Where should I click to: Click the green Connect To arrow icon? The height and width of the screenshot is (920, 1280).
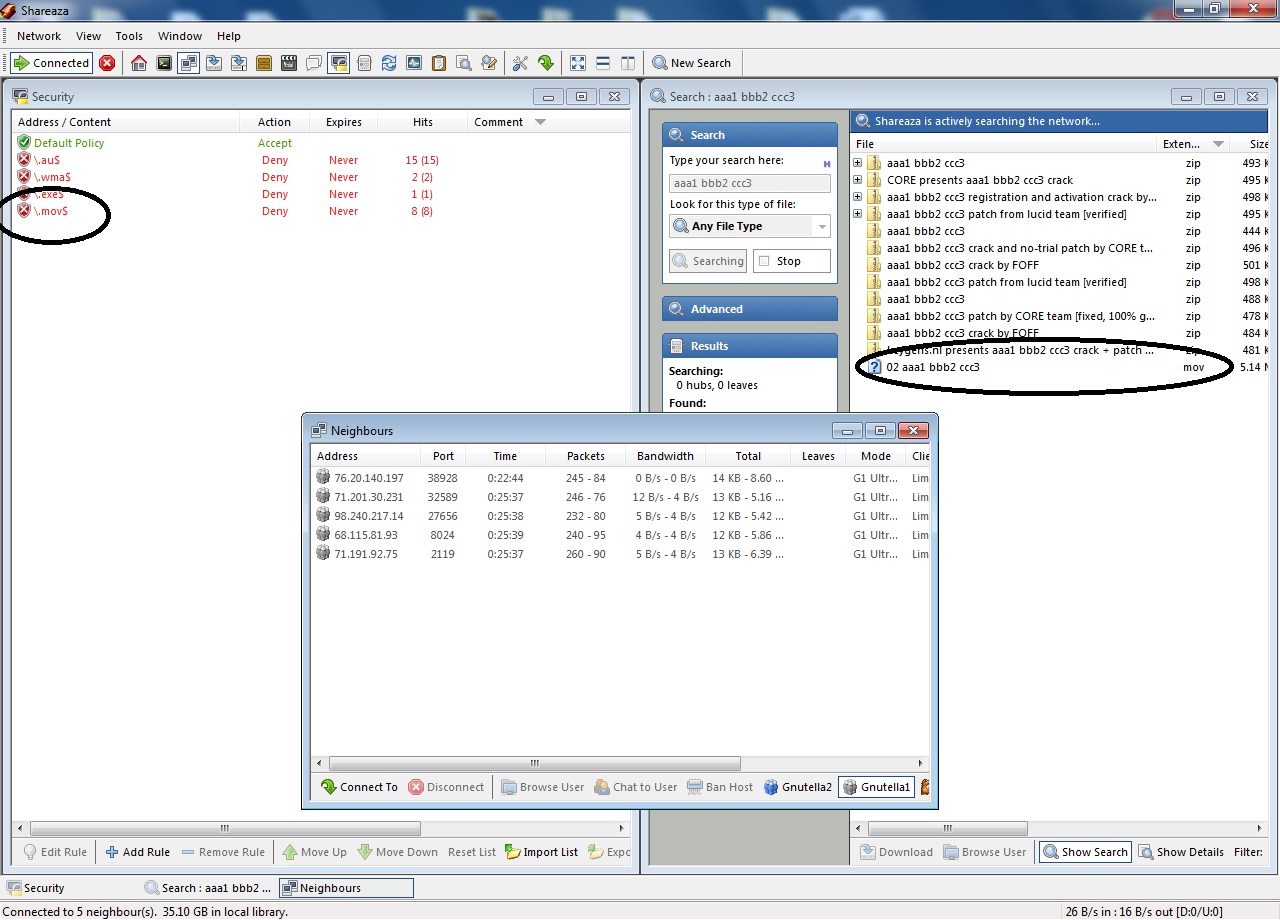point(329,787)
